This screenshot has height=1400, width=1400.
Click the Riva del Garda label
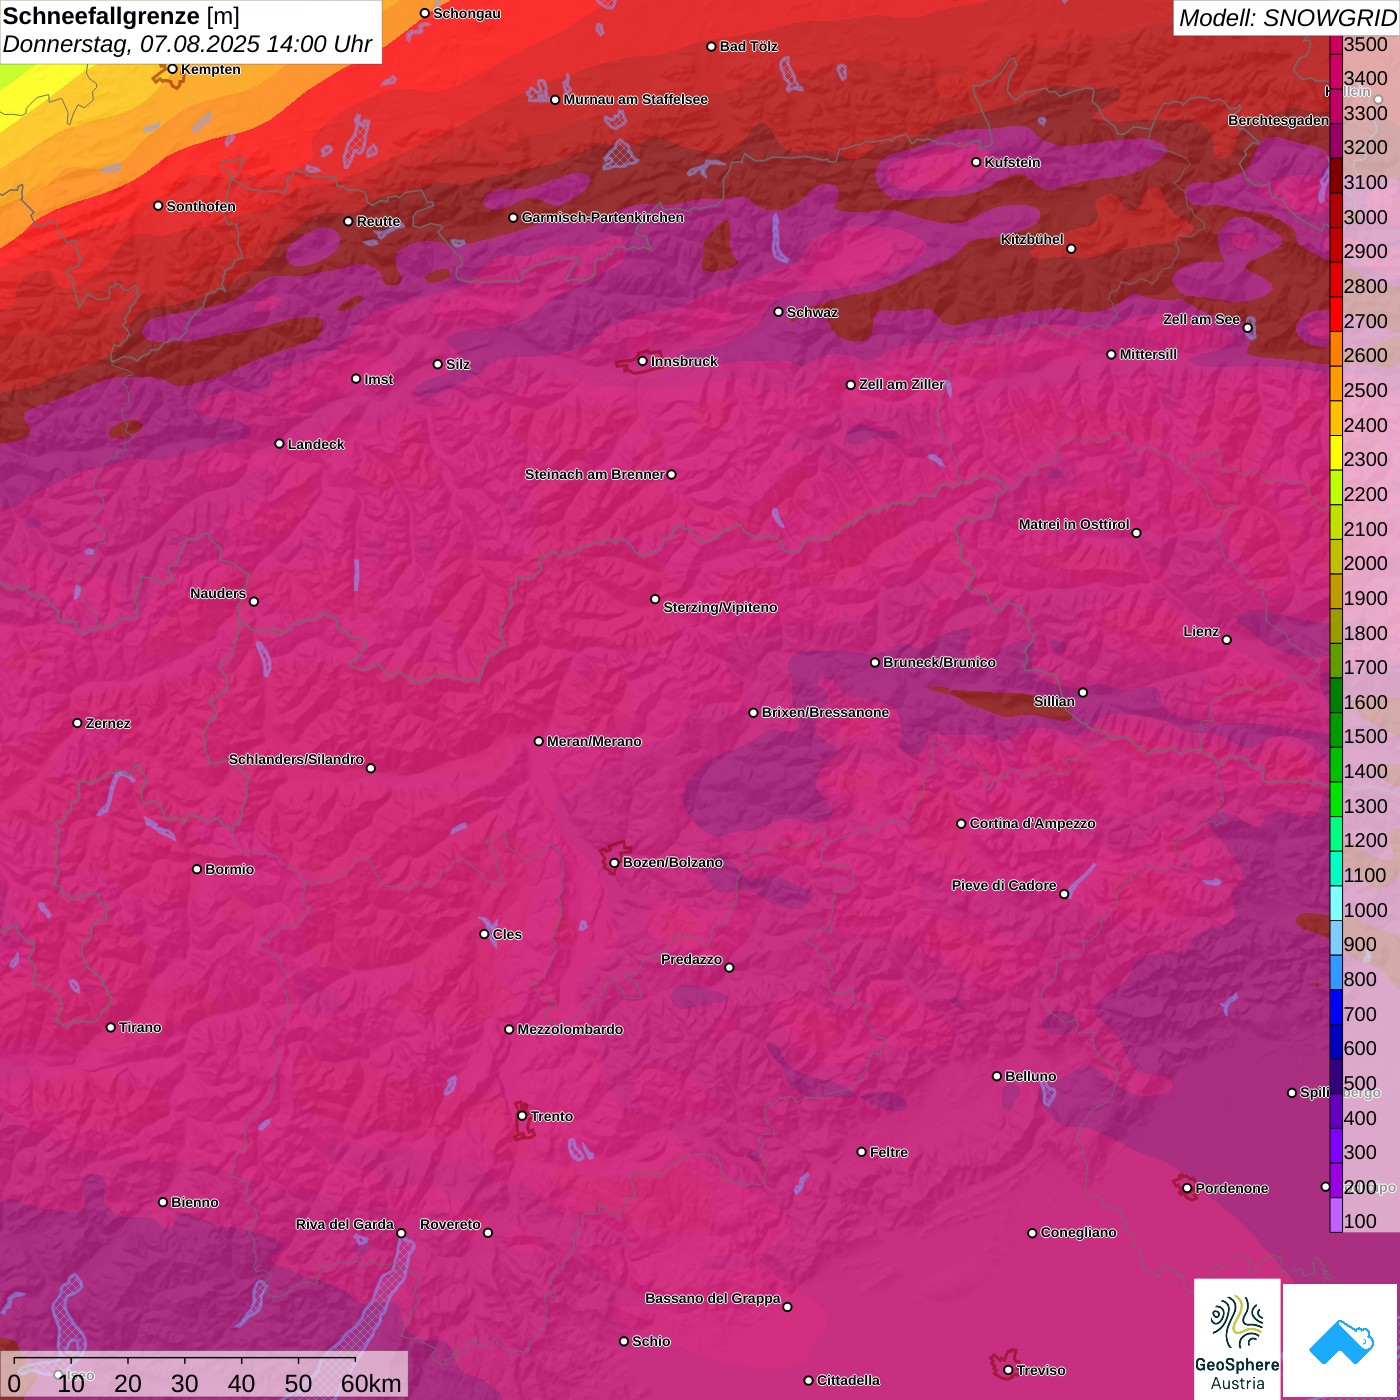345,1224
